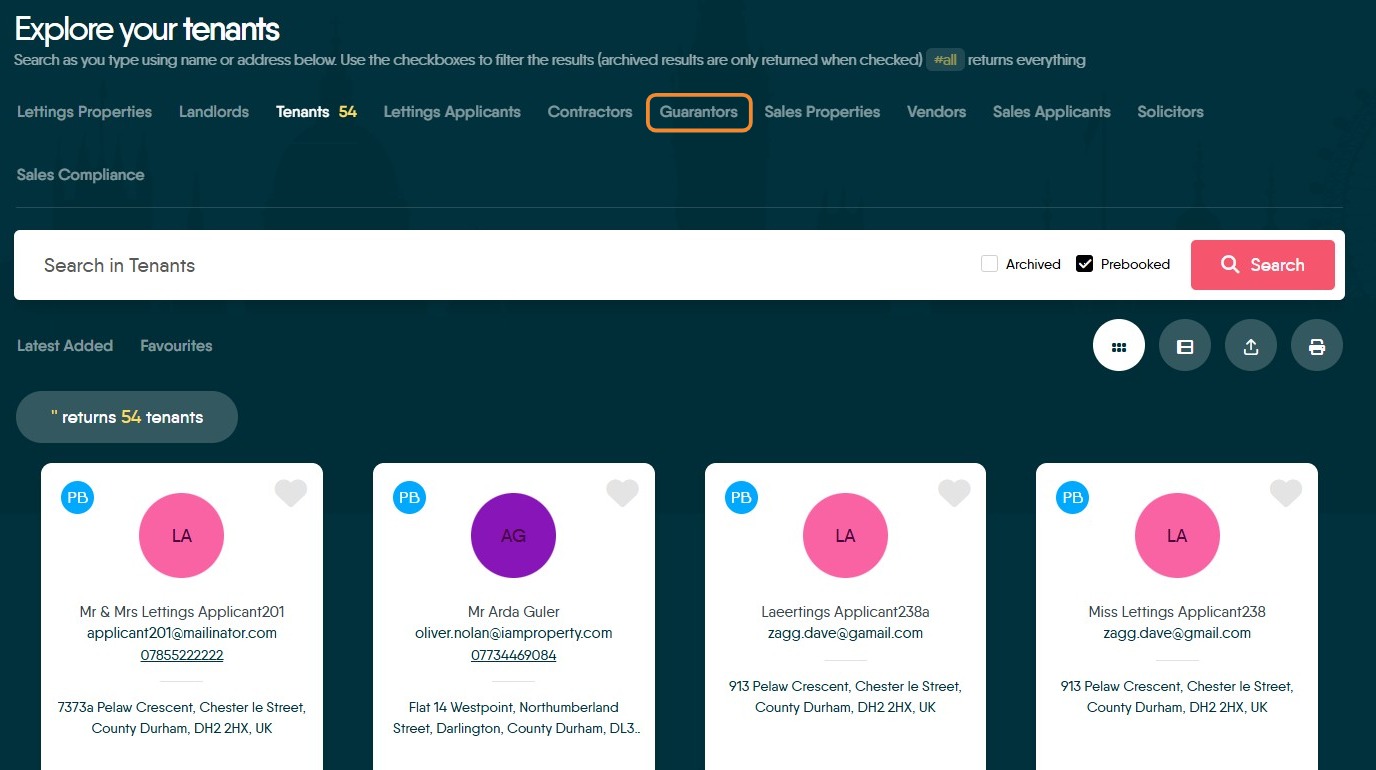
Task: Open Mr Arda Guler purple avatar
Action: pos(513,535)
